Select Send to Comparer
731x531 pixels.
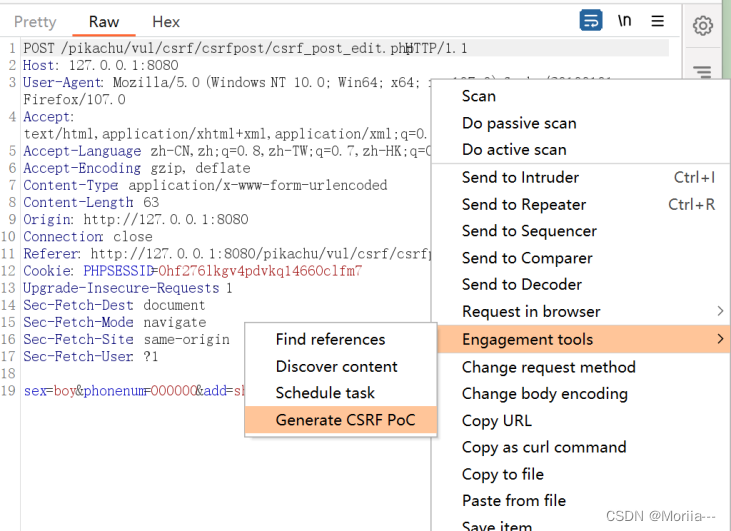point(580,258)
